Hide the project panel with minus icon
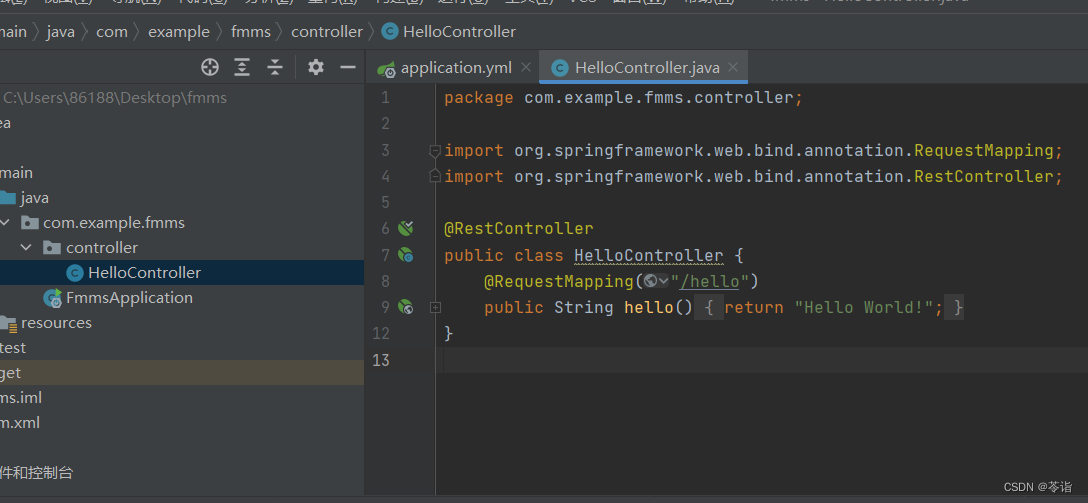Screen dimensions: 1088x503 (348, 67)
